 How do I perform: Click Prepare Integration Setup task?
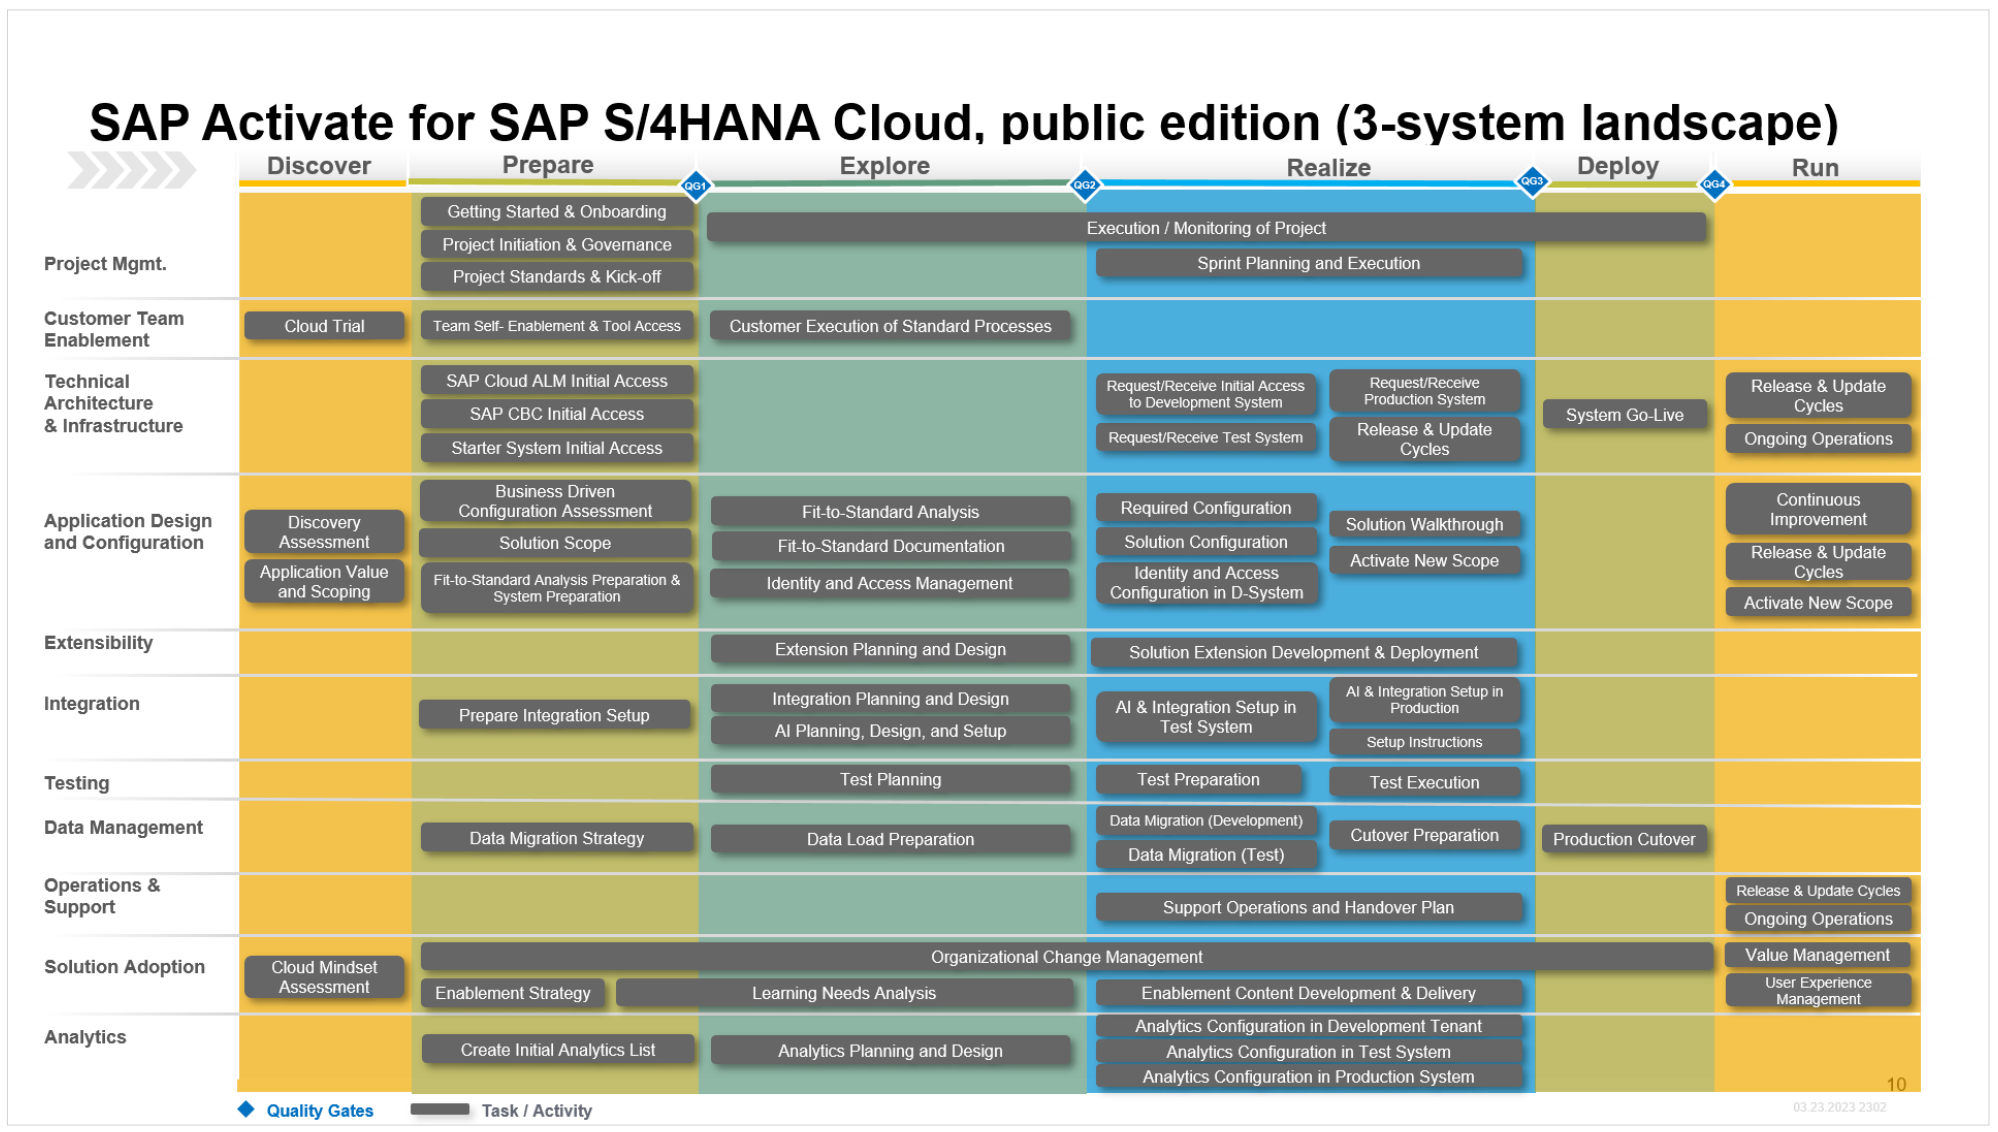[554, 716]
